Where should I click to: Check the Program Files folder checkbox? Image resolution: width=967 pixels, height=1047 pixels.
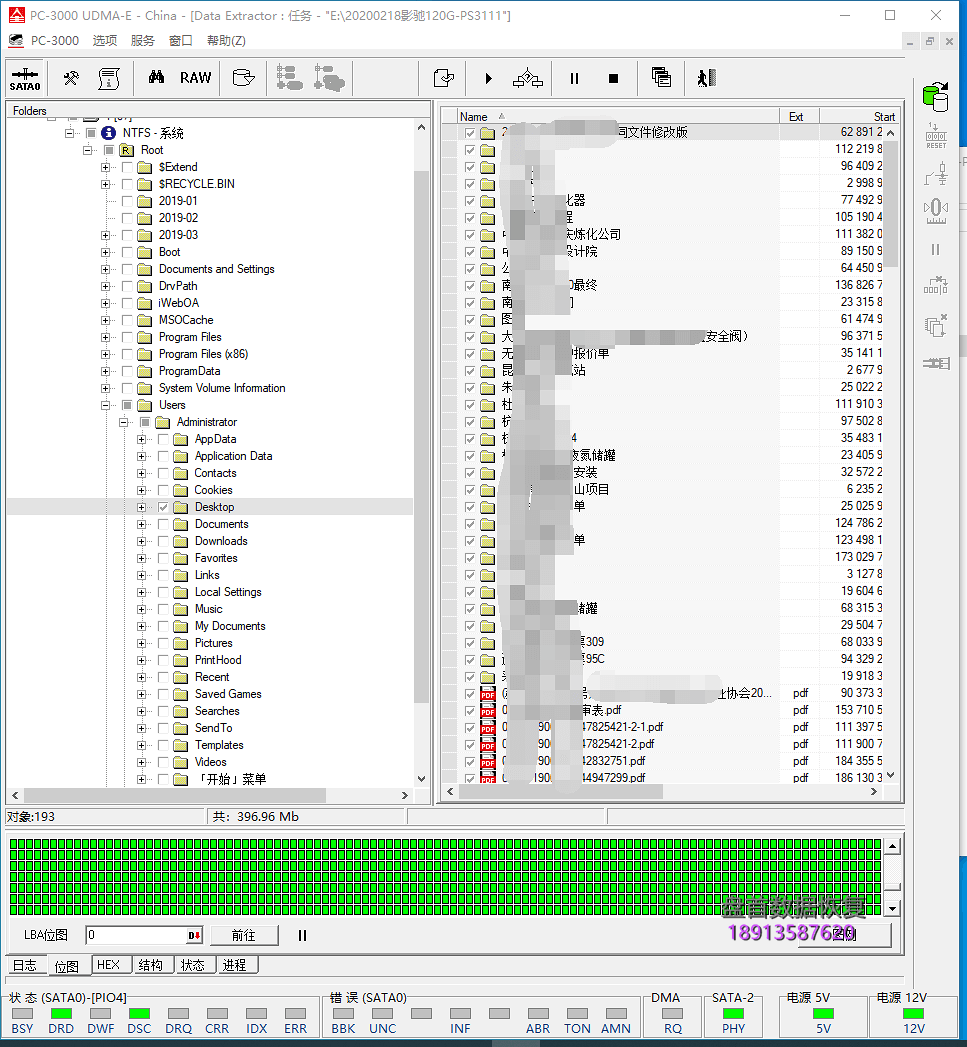(x=127, y=337)
